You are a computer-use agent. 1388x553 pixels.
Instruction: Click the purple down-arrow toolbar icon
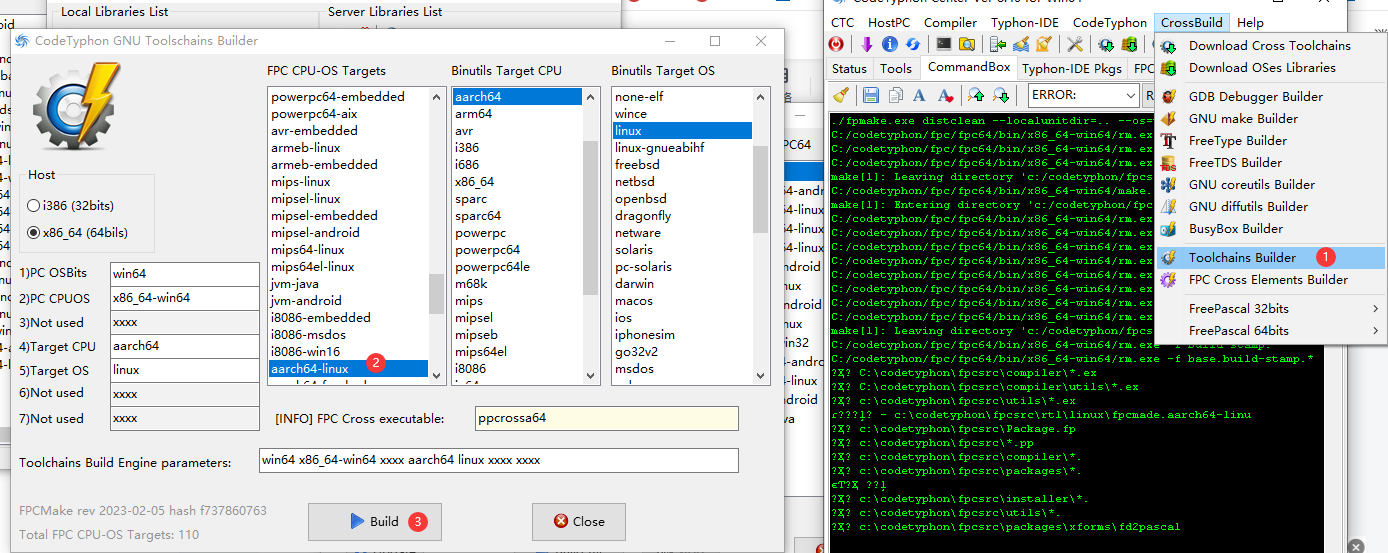tap(867, 44)
